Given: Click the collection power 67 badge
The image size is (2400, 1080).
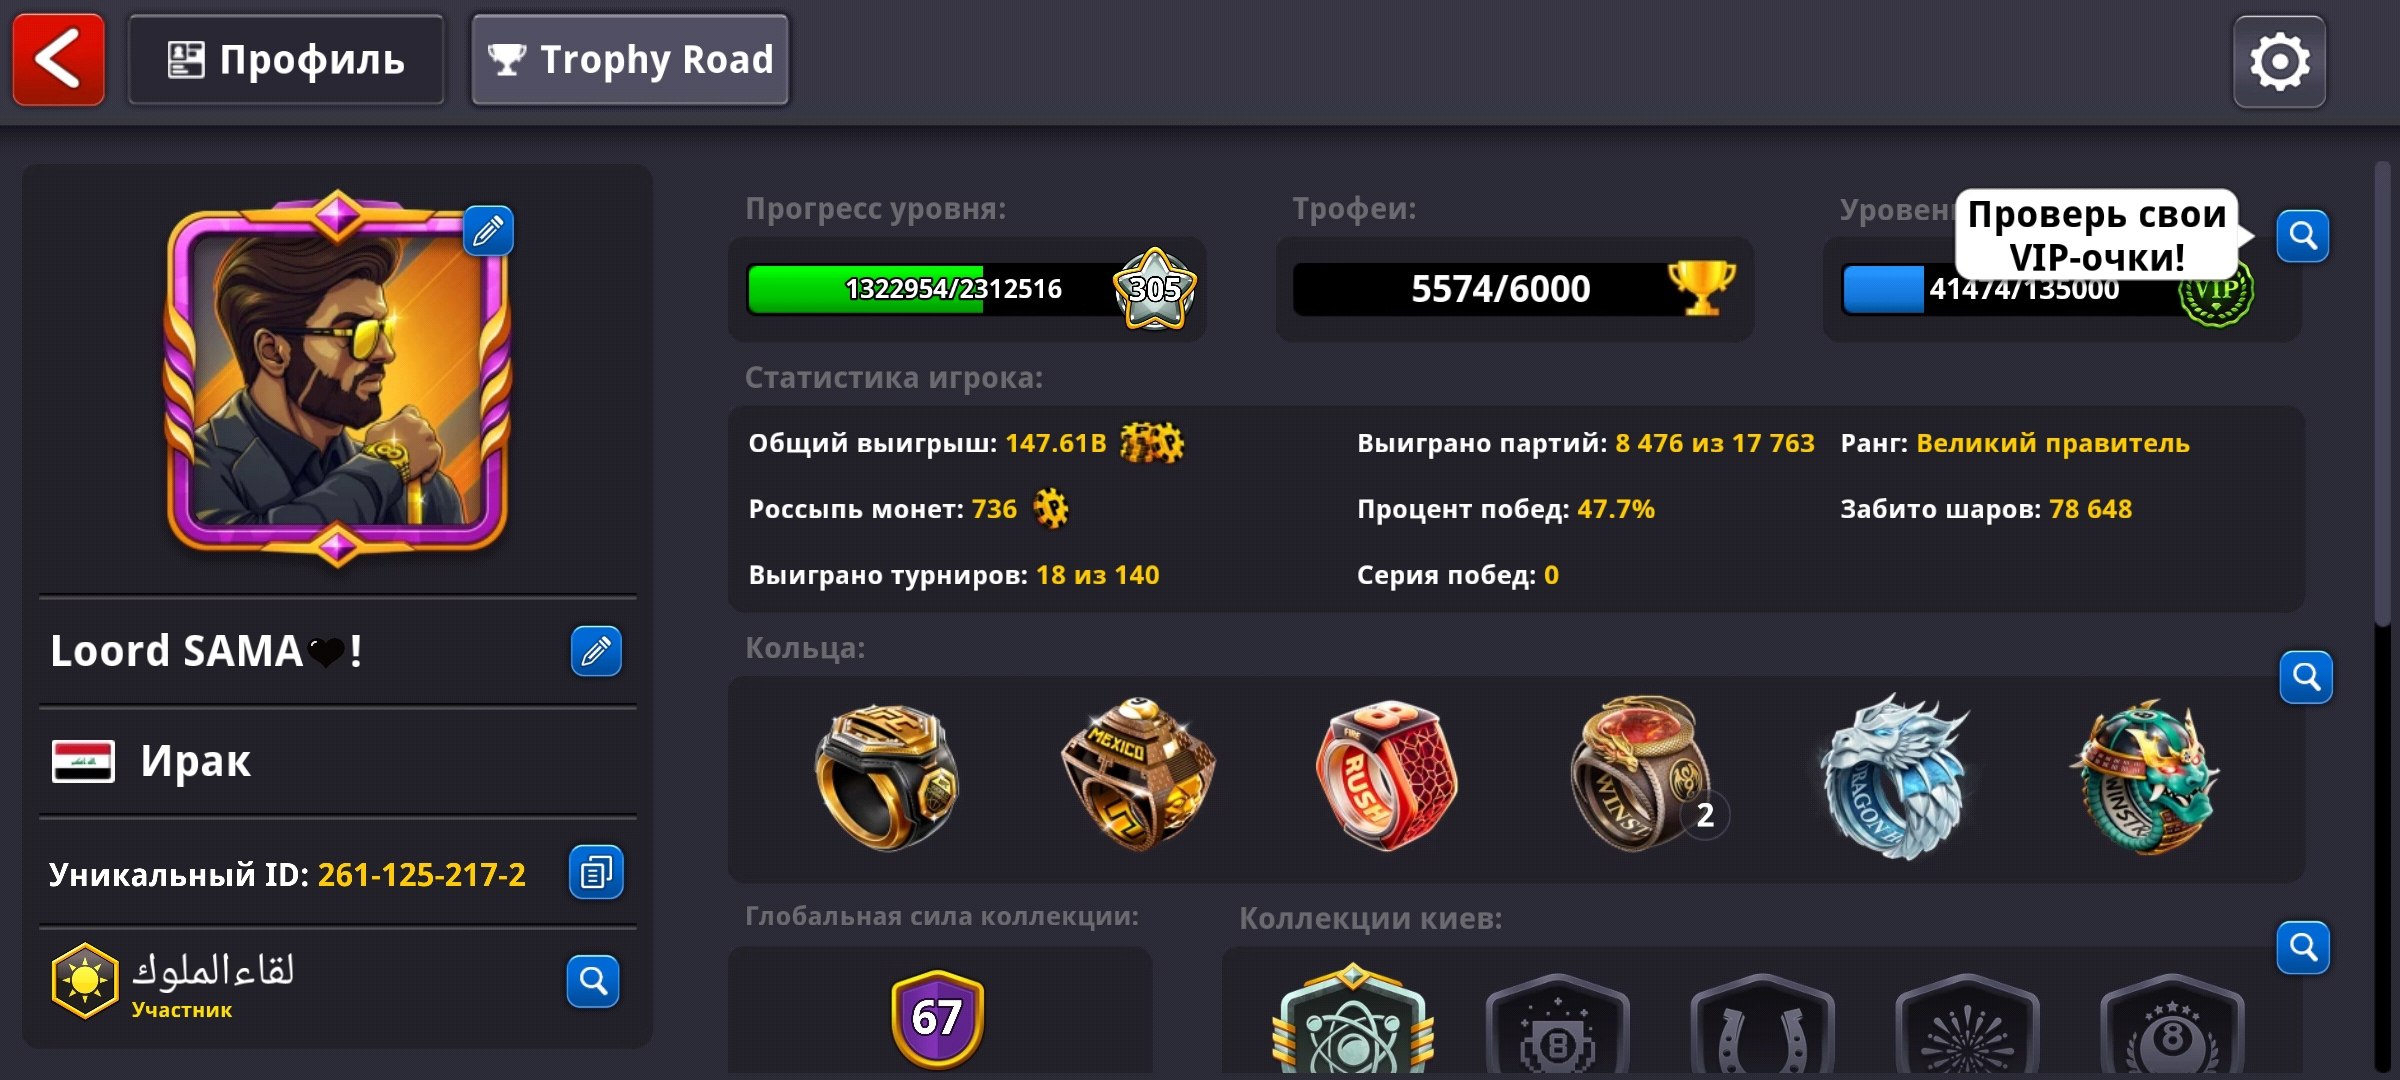Looking at the screenshot, I should tap(937, 1018).
